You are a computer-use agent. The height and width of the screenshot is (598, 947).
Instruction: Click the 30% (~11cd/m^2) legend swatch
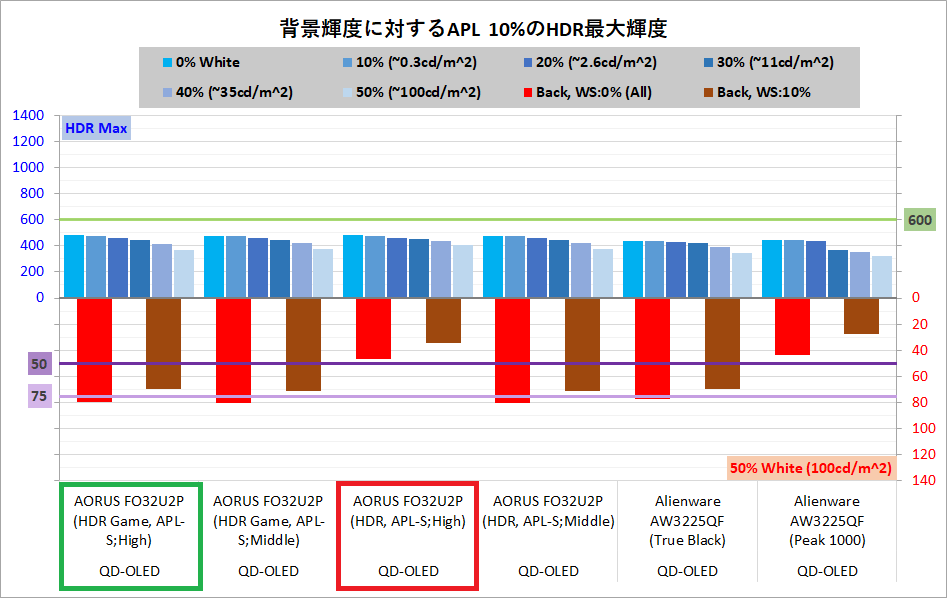point(708,62)
